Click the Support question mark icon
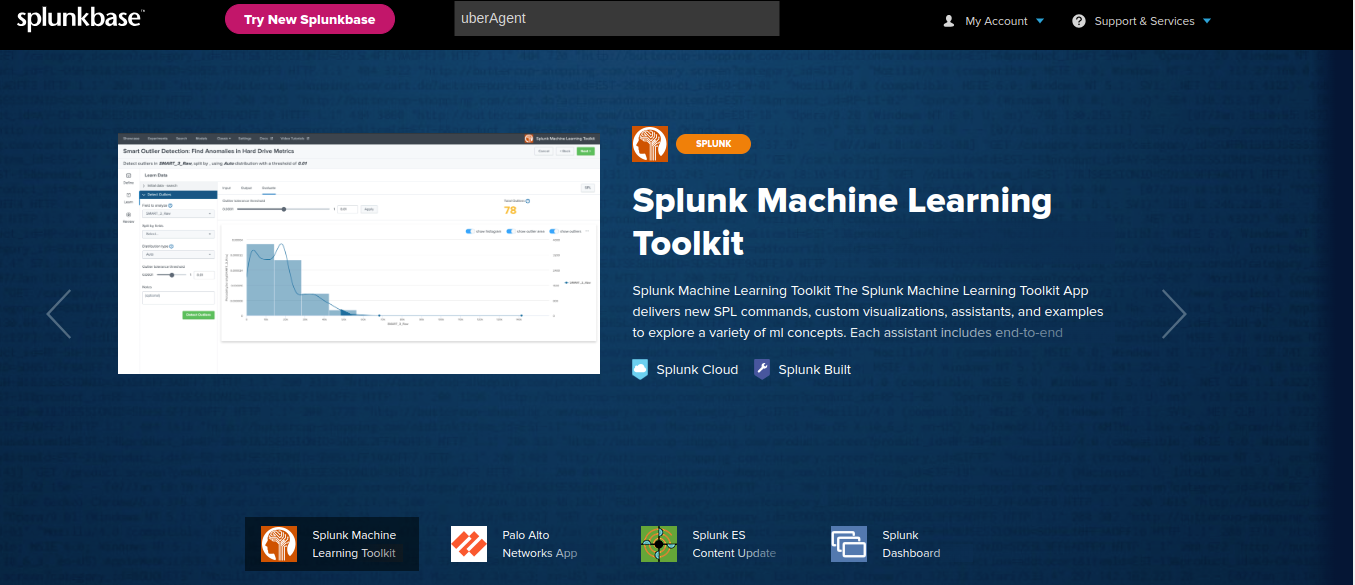Screen dimensions: 1355x585 1079,21
